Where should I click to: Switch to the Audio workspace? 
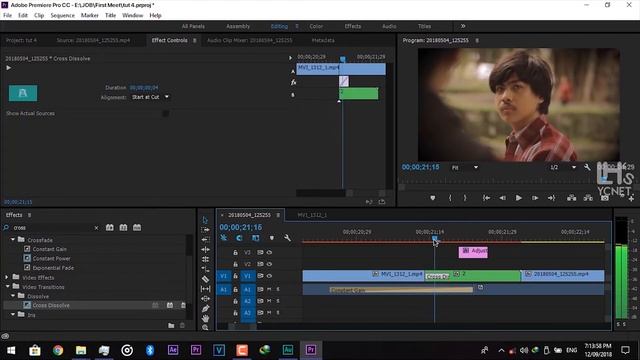389,26
